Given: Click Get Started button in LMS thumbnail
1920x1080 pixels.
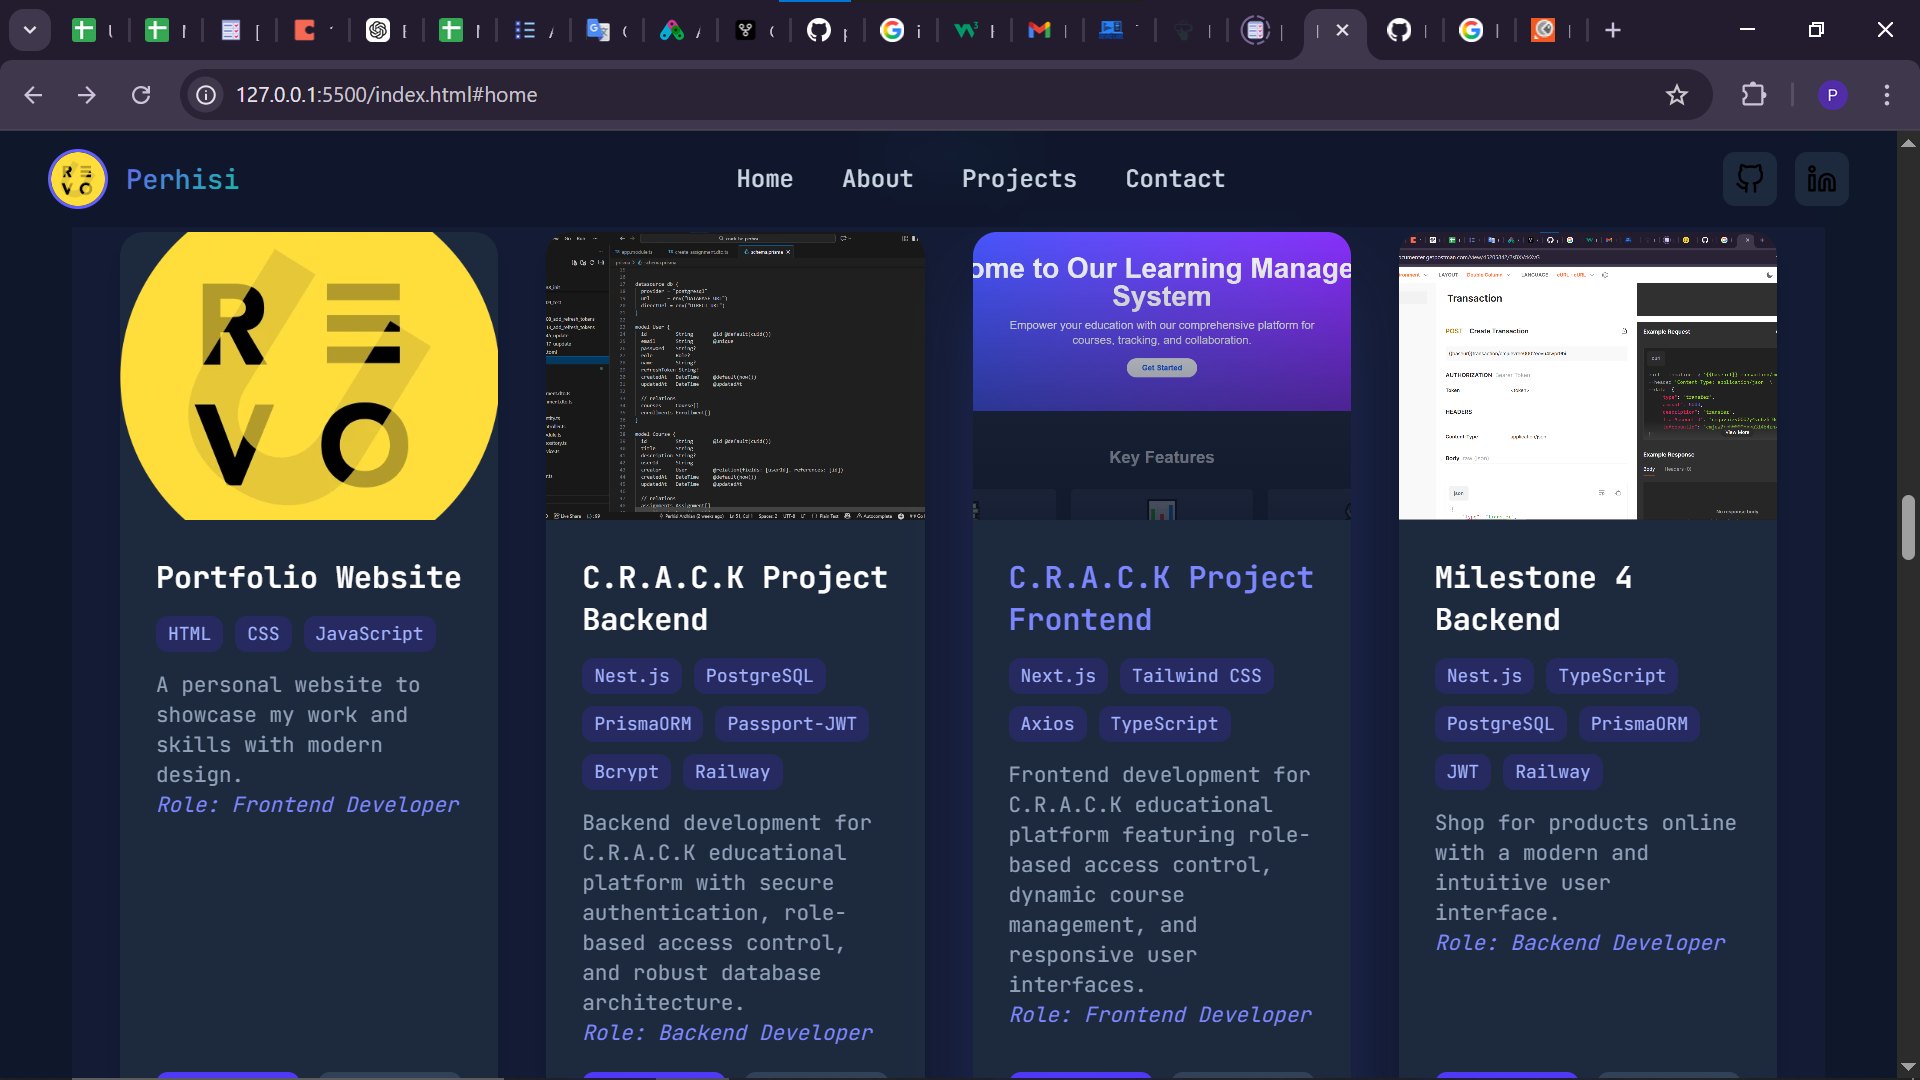Looking at the screenshot, I should (x=1161, y=368).
